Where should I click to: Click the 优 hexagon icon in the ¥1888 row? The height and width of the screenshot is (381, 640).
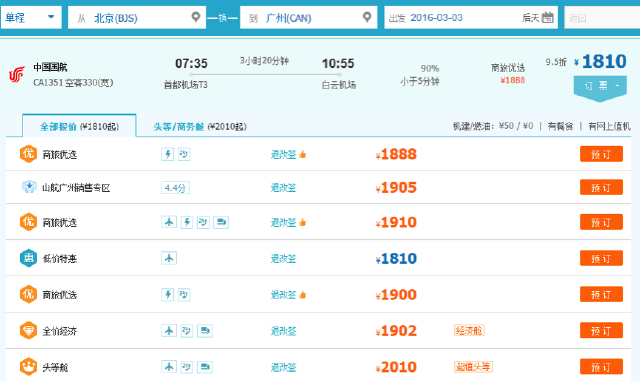[x=29, y=154]
